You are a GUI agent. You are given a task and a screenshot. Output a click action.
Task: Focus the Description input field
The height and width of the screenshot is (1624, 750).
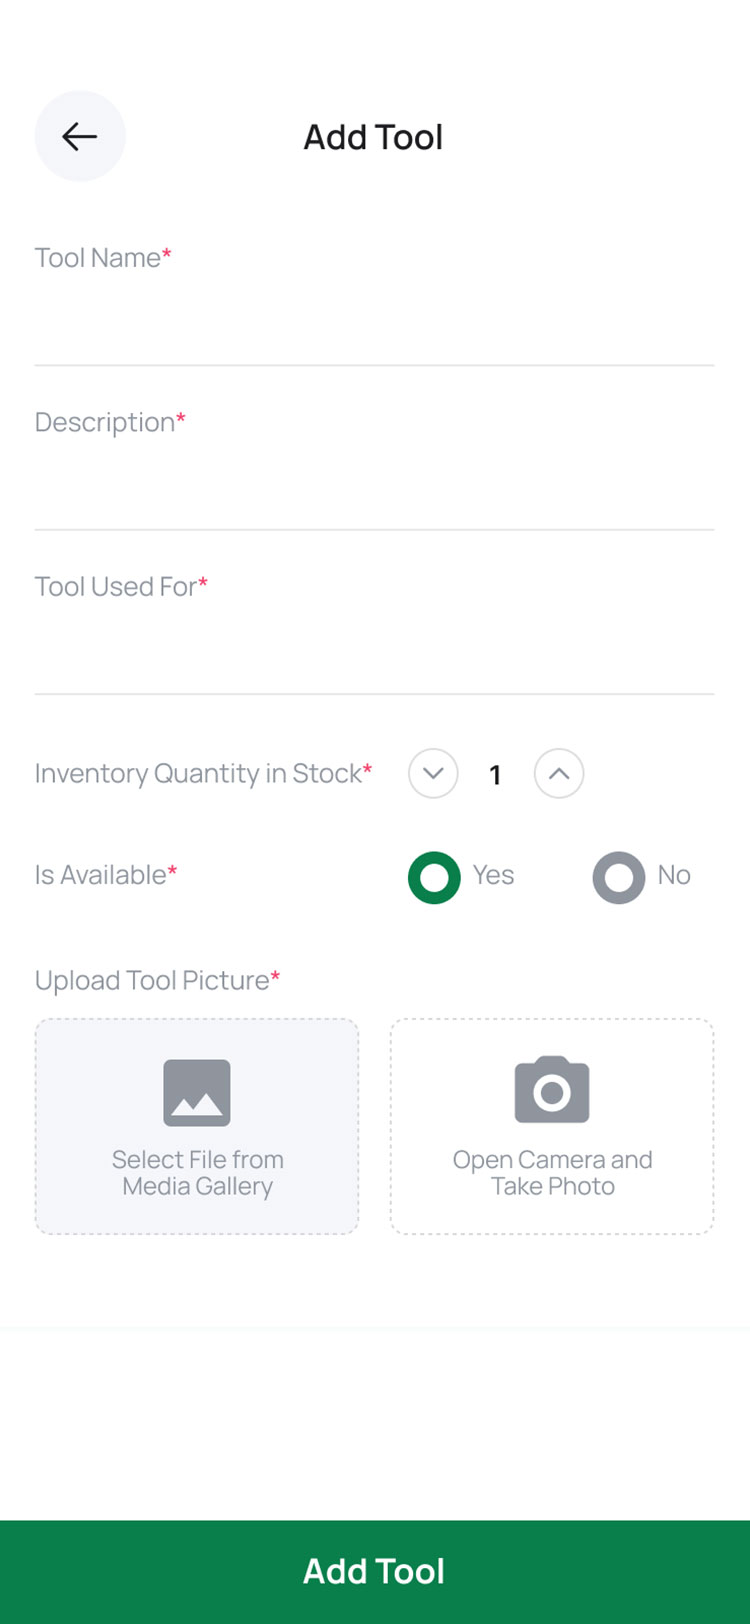[374, 486]
